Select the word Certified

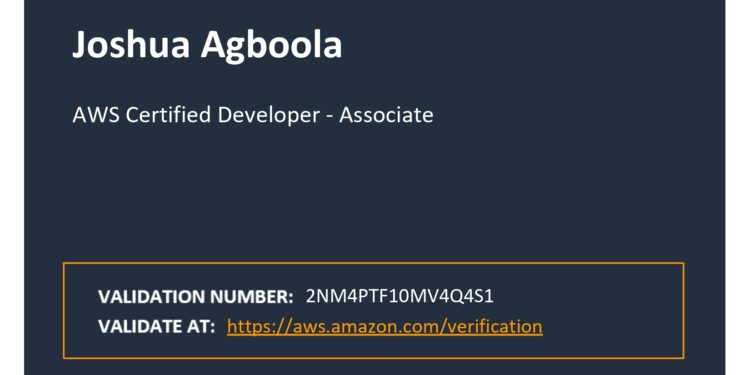click(x=168, y=115)
